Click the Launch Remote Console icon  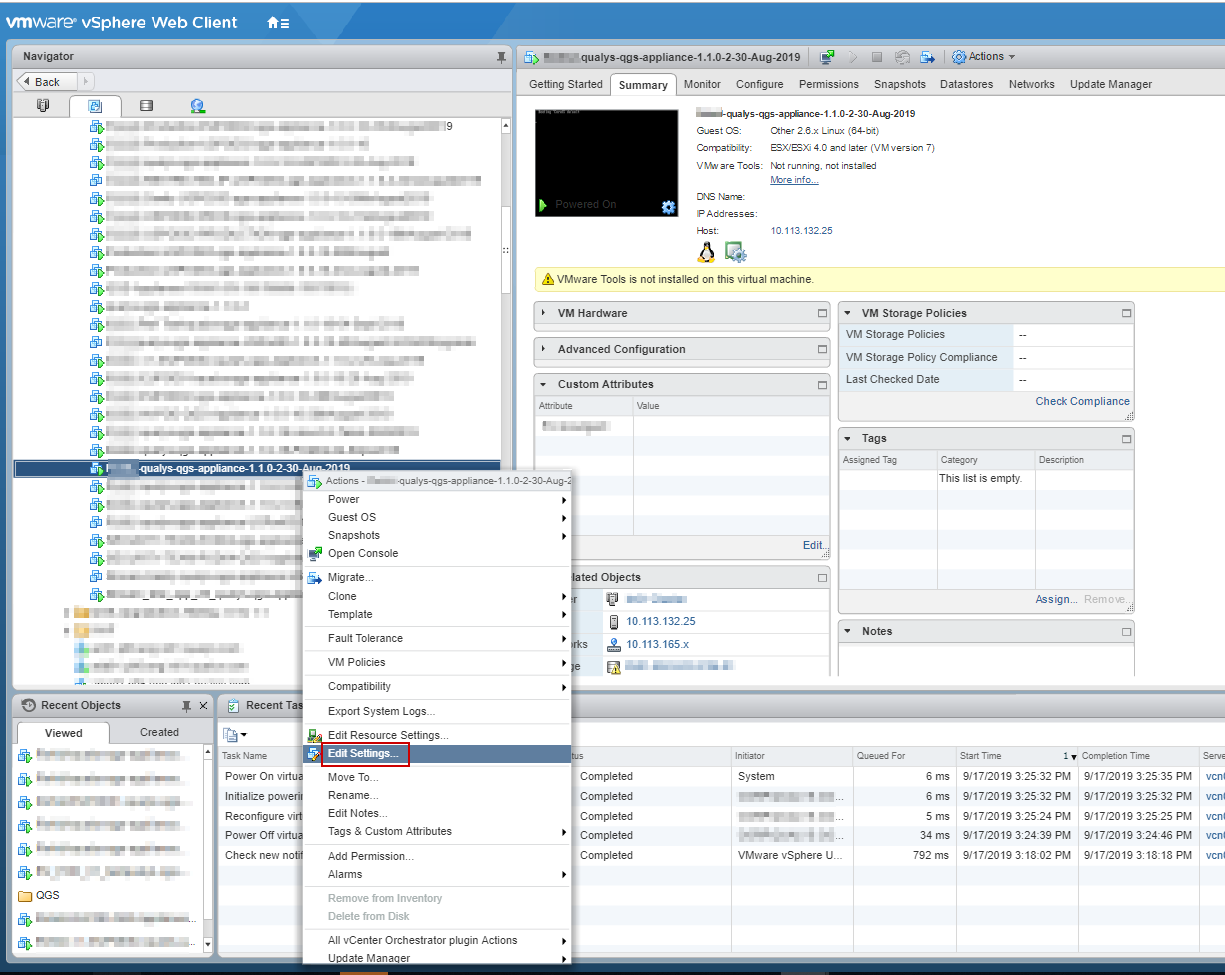[825, 57]
